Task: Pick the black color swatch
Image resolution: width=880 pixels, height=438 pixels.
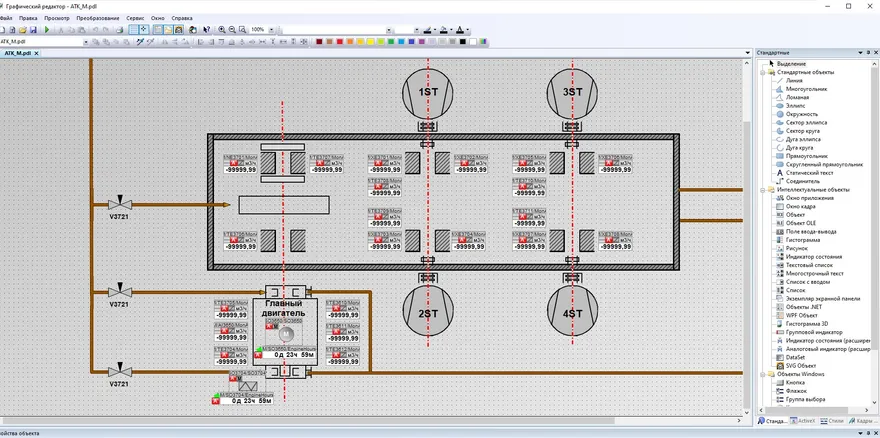Action: pyautogui.click(x=462, y=42)
